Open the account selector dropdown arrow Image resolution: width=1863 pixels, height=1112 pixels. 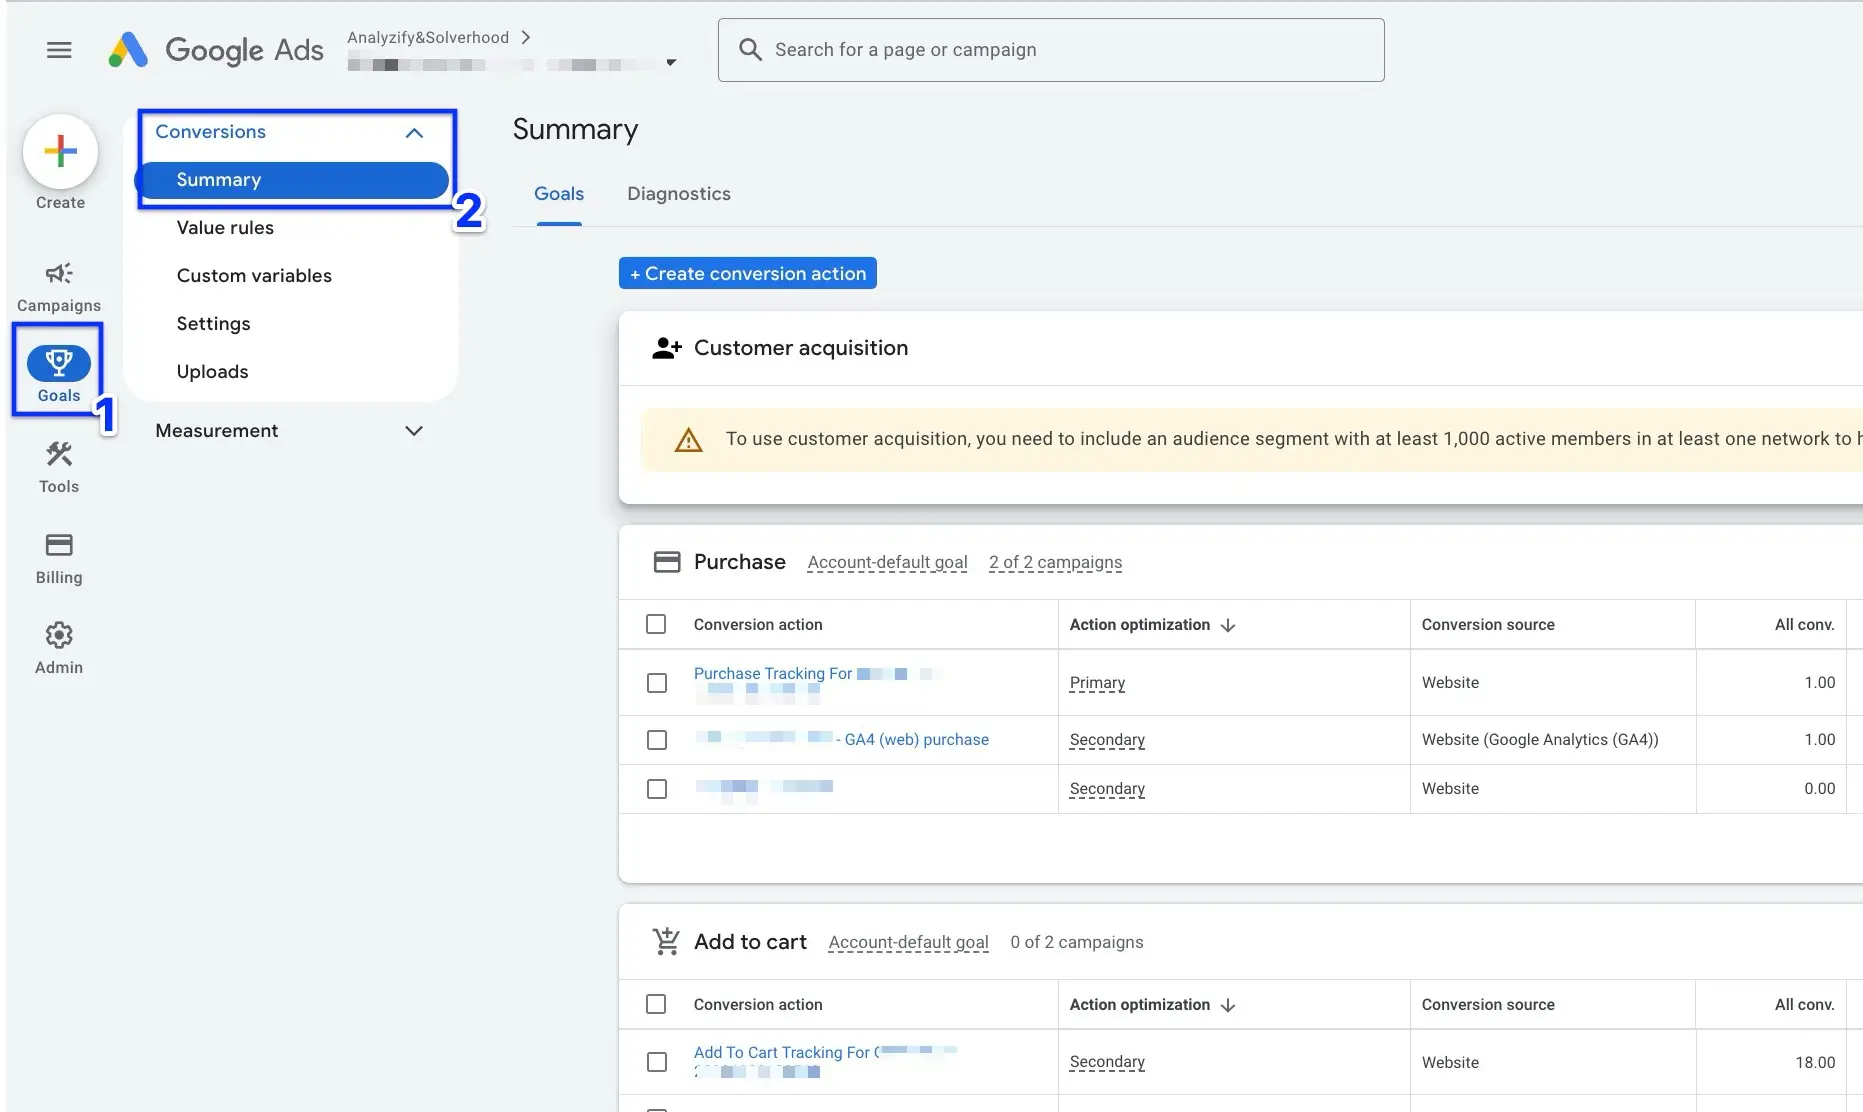(671, 62)
